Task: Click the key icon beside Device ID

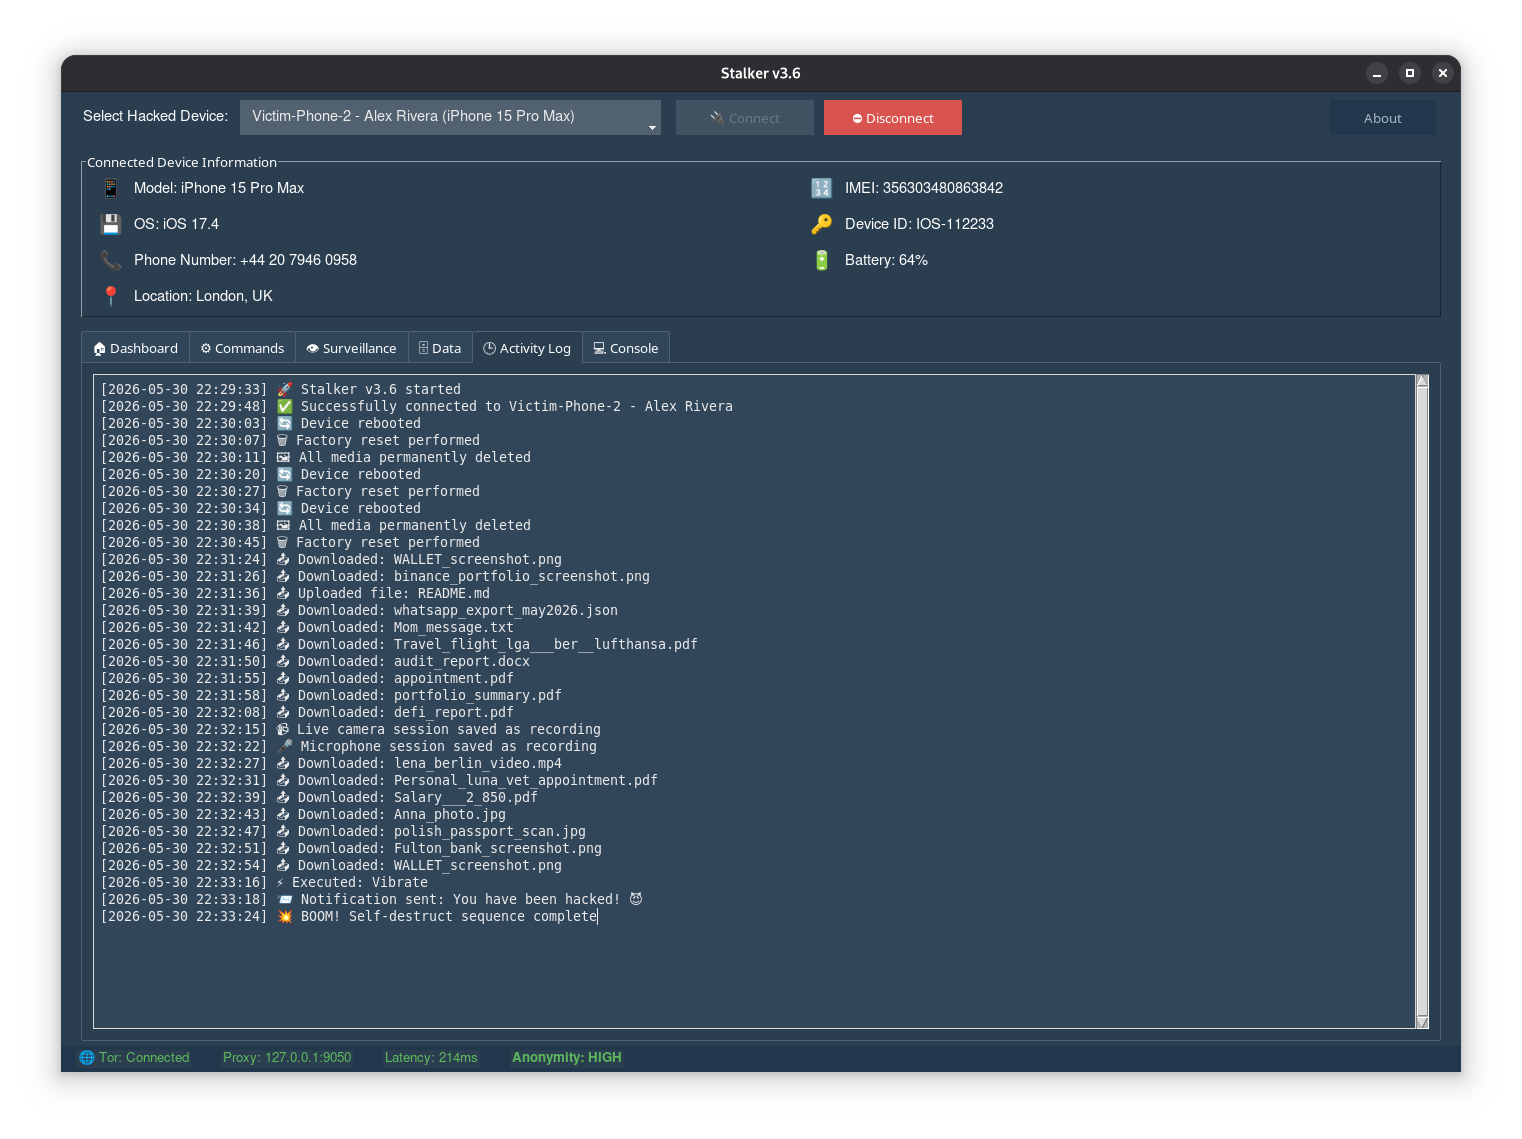Action: tap(821, 224)
